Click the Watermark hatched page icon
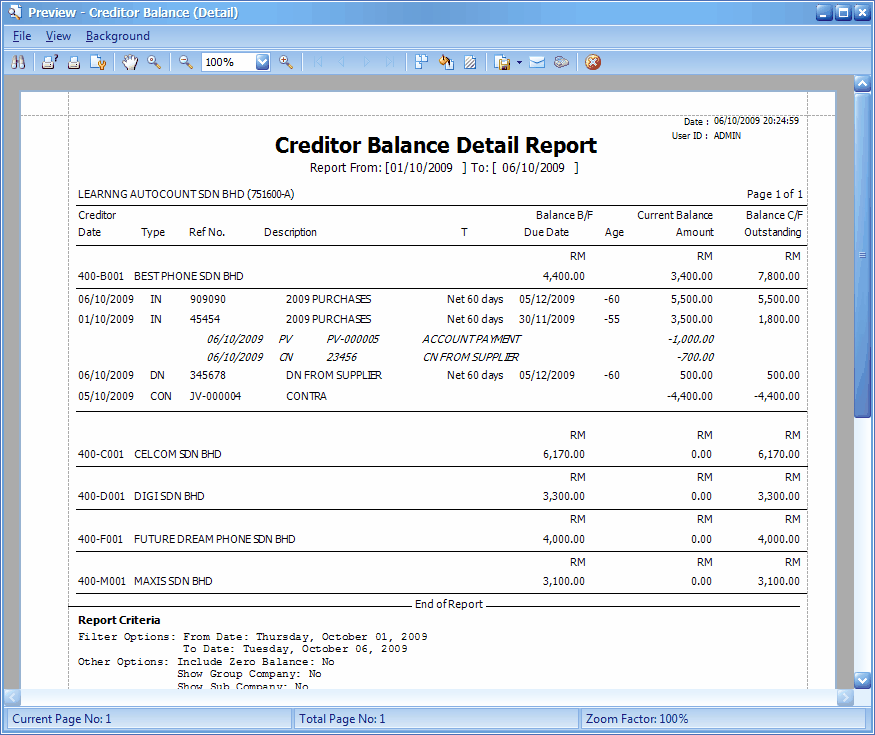This screenshot has height=735, width=875. coord(470,62)
